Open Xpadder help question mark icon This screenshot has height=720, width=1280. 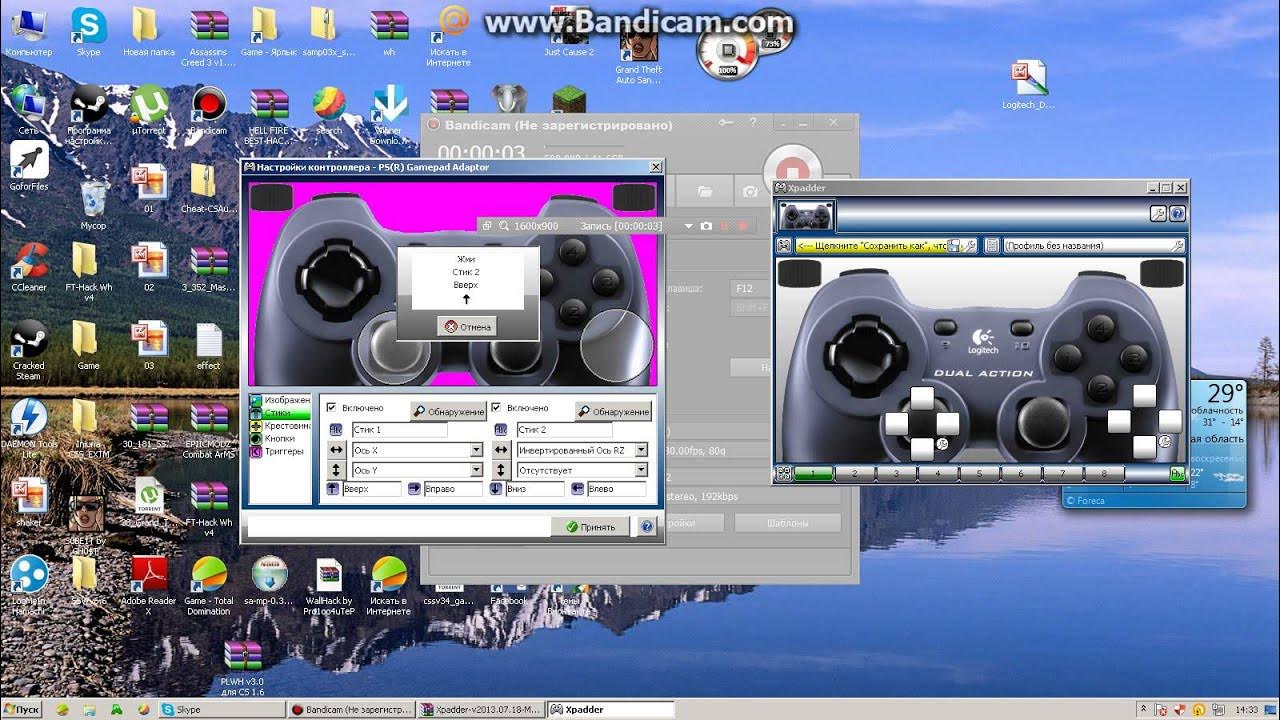pos(1177,213)
